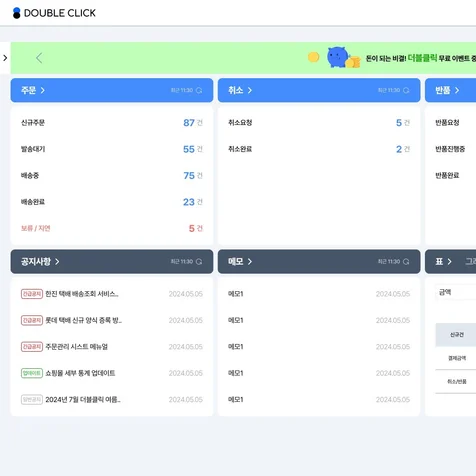Screen dimensions: 476x476
Task: Select the 취소/반품 table row
Action: (x=456, y=382)
